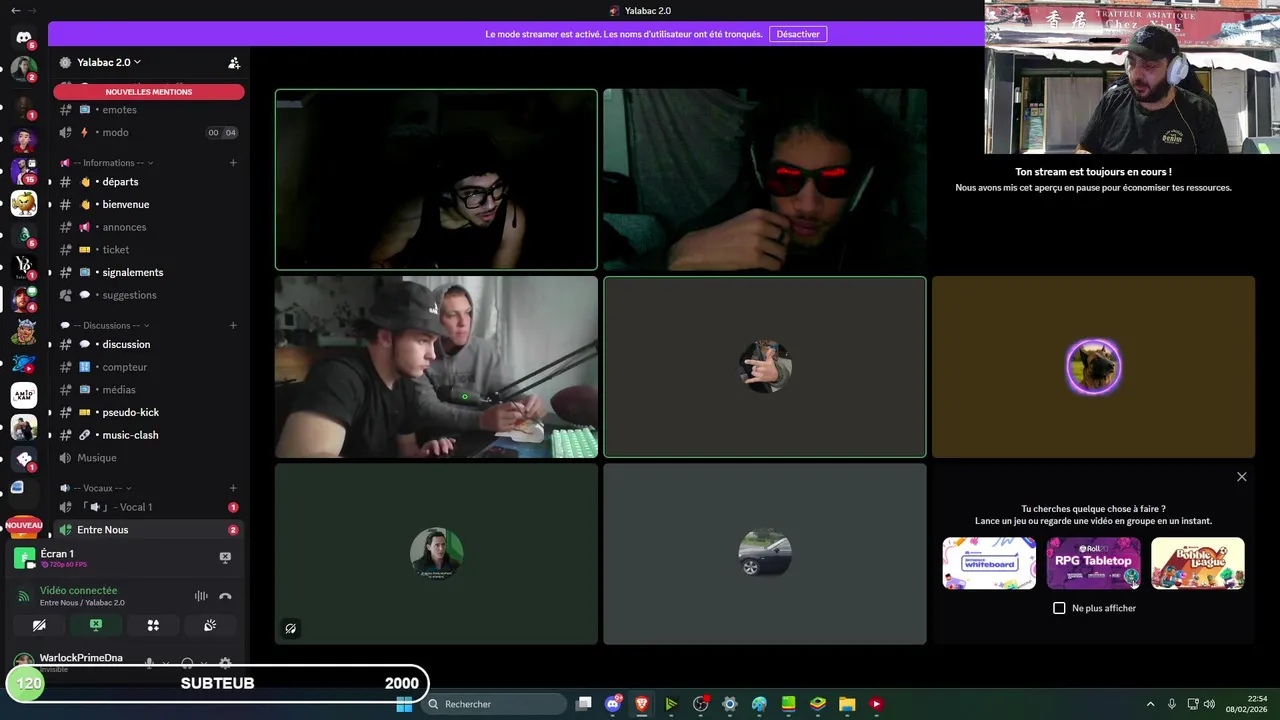The image size is (1280, 720).
Task: Open the modo voice channel
Action: click(x=149, y=132)
